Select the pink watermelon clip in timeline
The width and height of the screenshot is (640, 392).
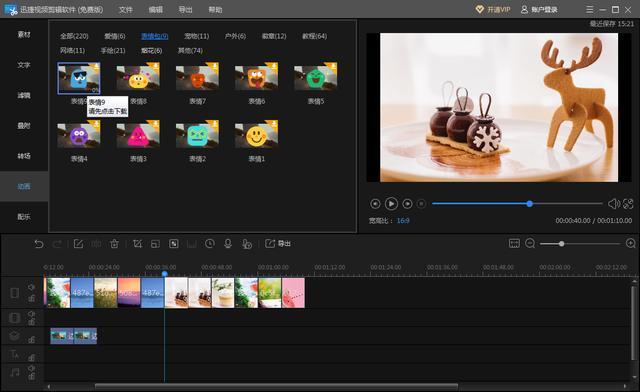coord(293,293)
